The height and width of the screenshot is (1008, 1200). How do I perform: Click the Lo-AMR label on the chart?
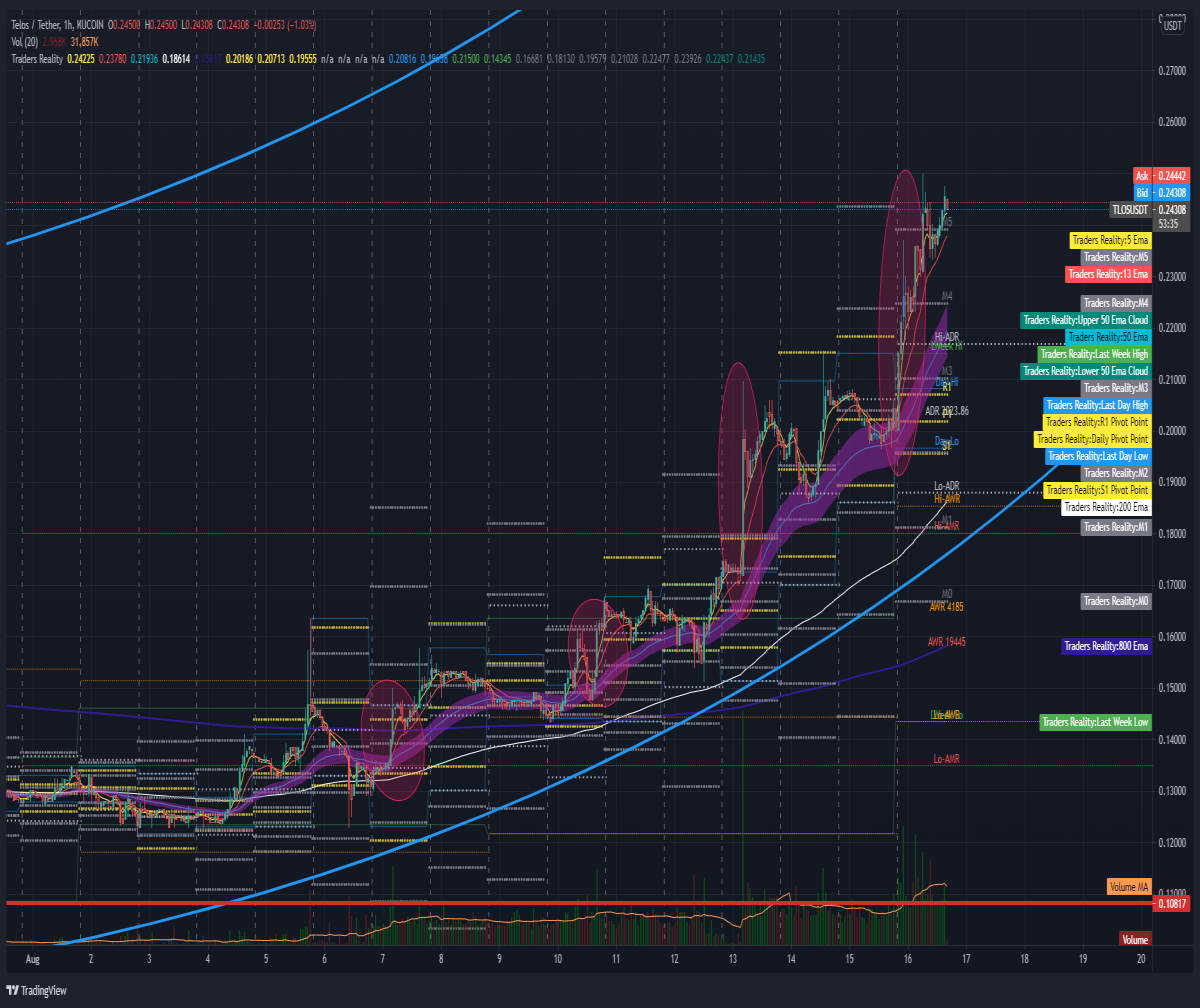pyautogui.click(x=946, y=759)
